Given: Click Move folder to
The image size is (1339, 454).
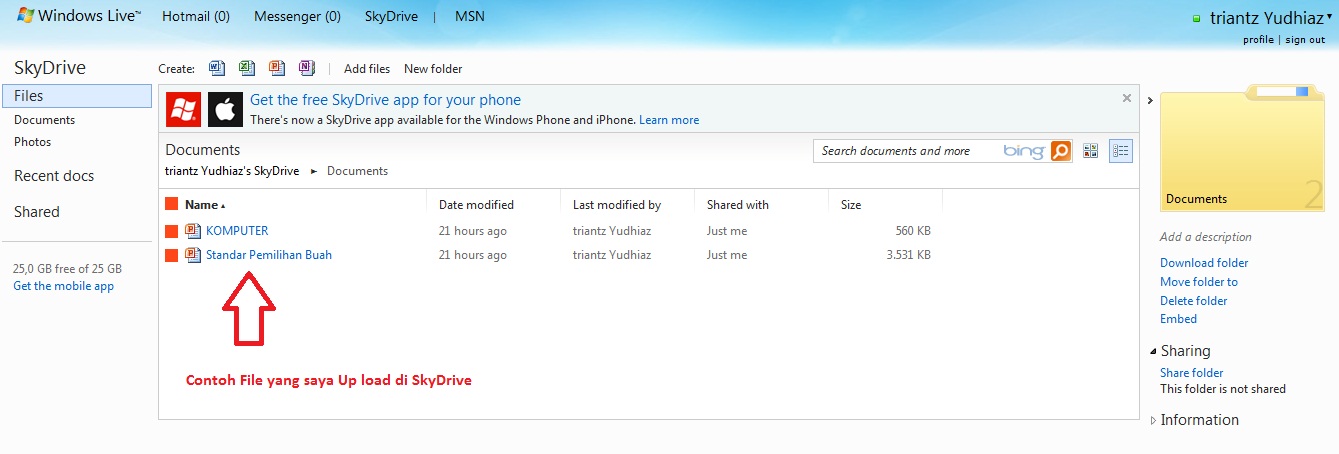Looking at the screenshot, I should (1199, 282).
